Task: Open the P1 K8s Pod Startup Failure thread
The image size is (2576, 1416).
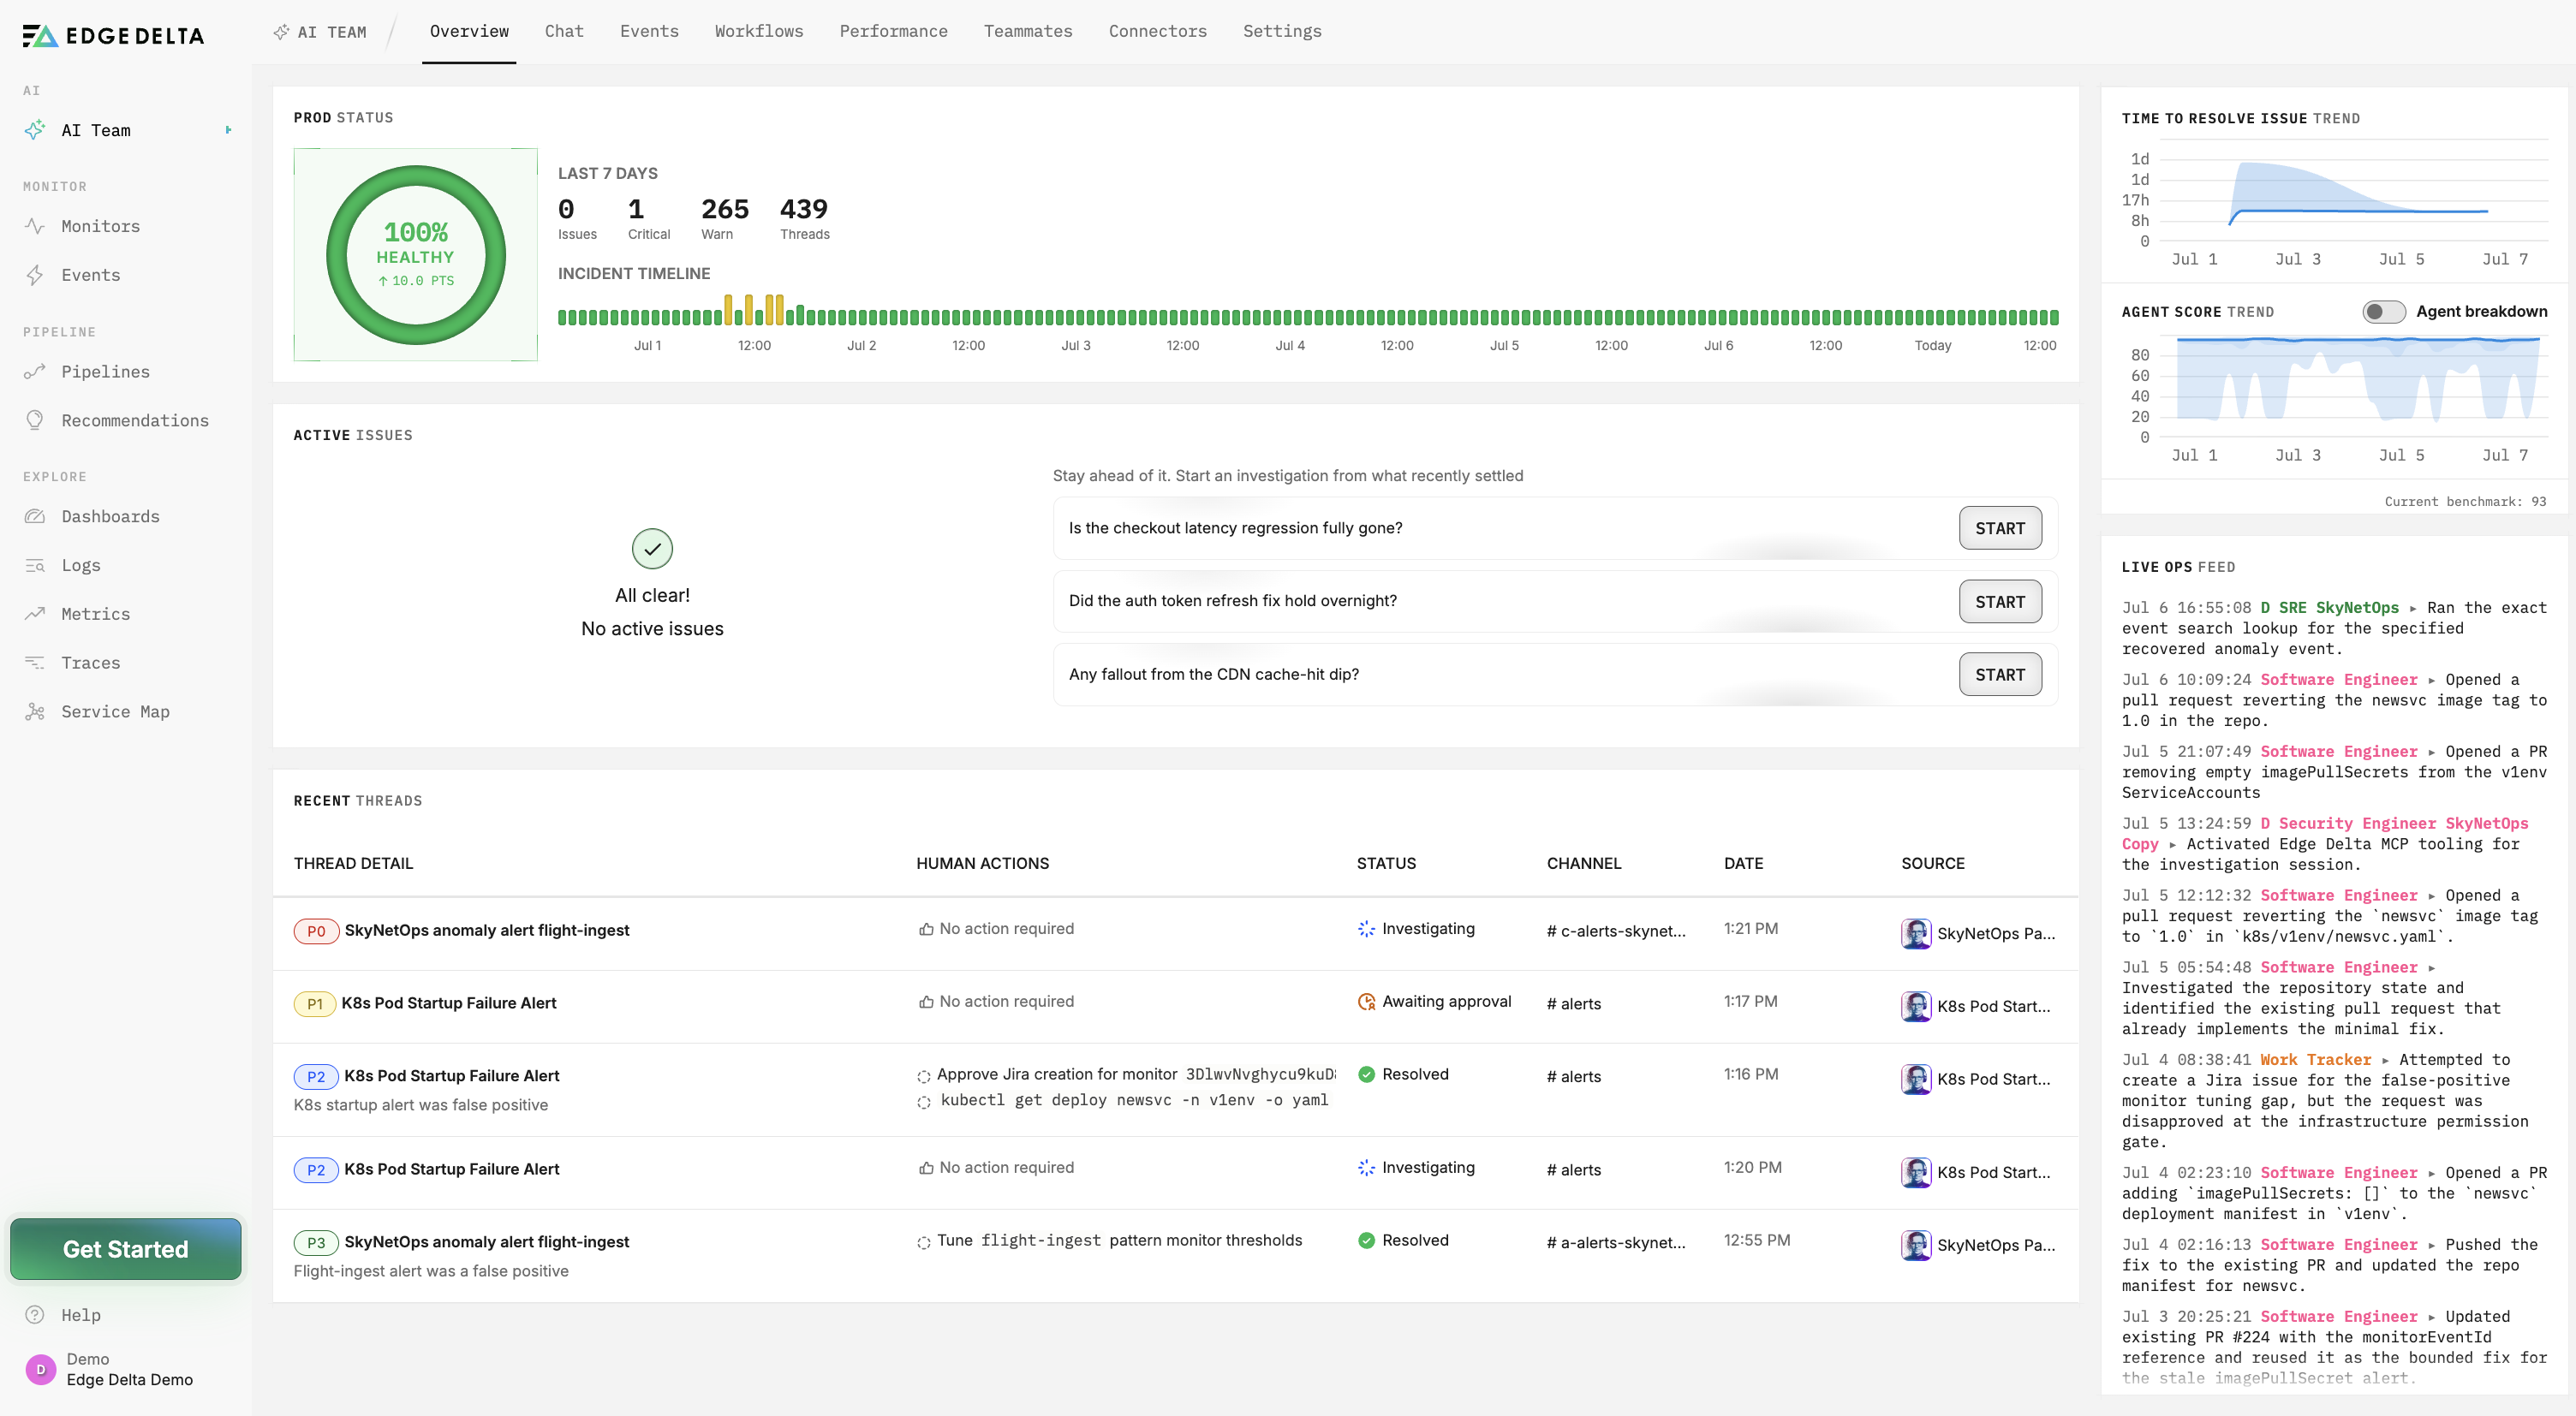Action: click(x=449, y=1003)
